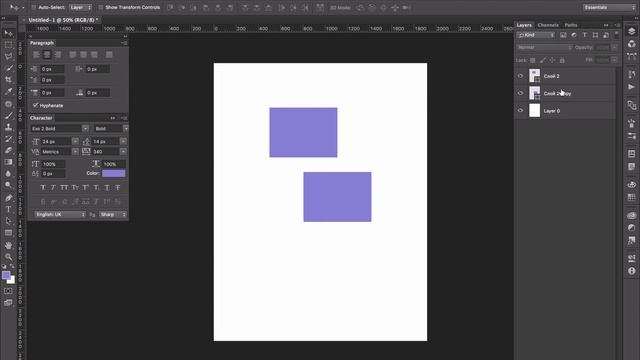The height and width of the screenshot is (360, 640).
Task: Select the Zoom tool in toolbar
Action: 9,257
